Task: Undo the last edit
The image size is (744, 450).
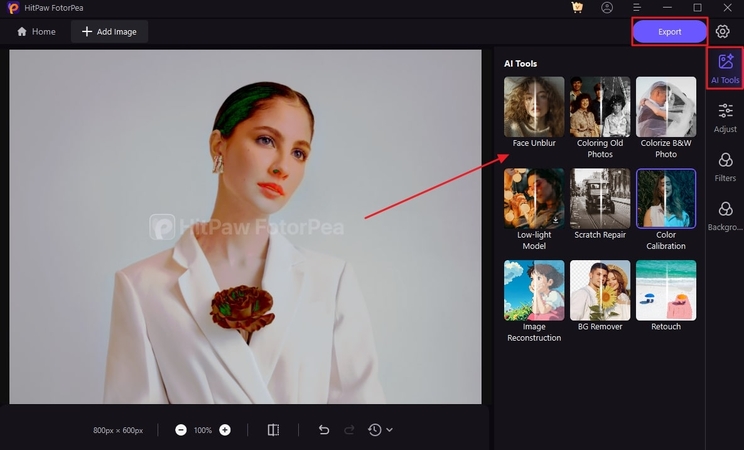Action: click(x=324, y=430)
